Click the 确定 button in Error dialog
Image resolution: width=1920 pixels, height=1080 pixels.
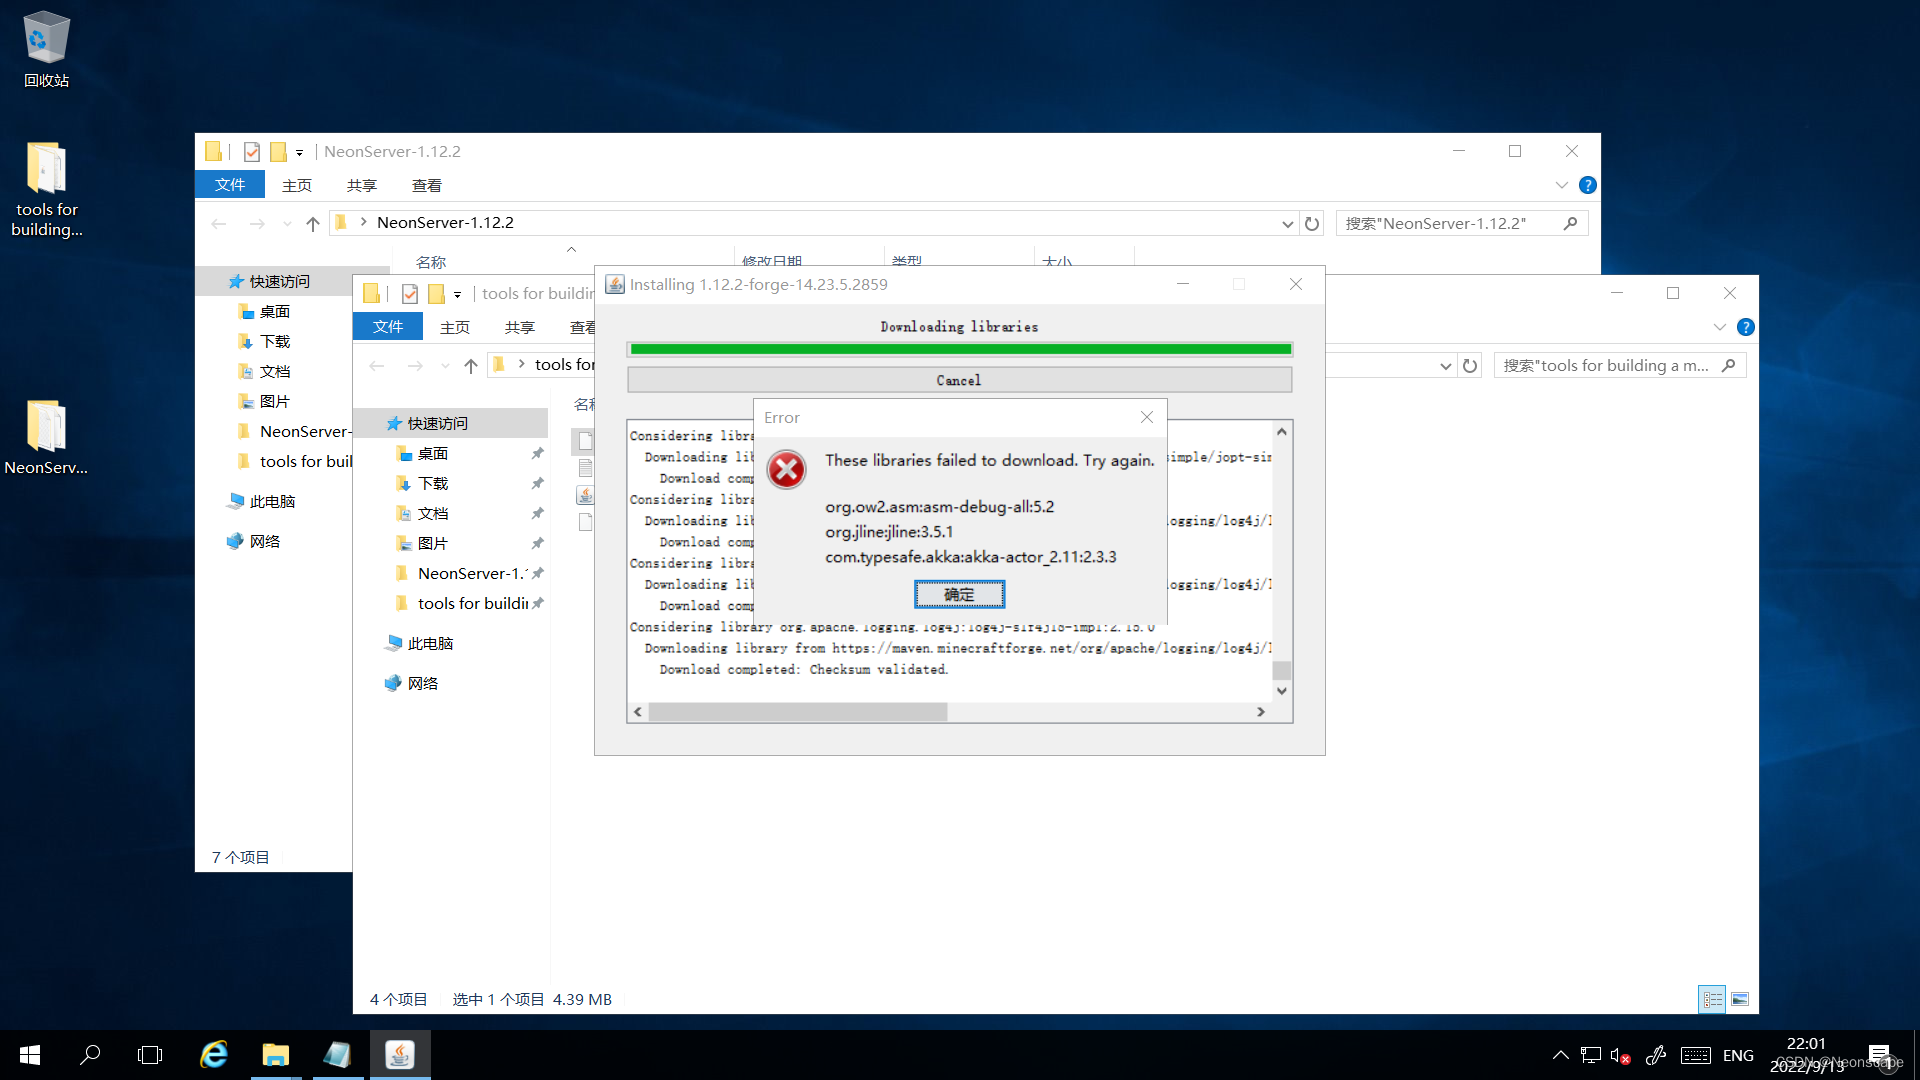(958, 594)
